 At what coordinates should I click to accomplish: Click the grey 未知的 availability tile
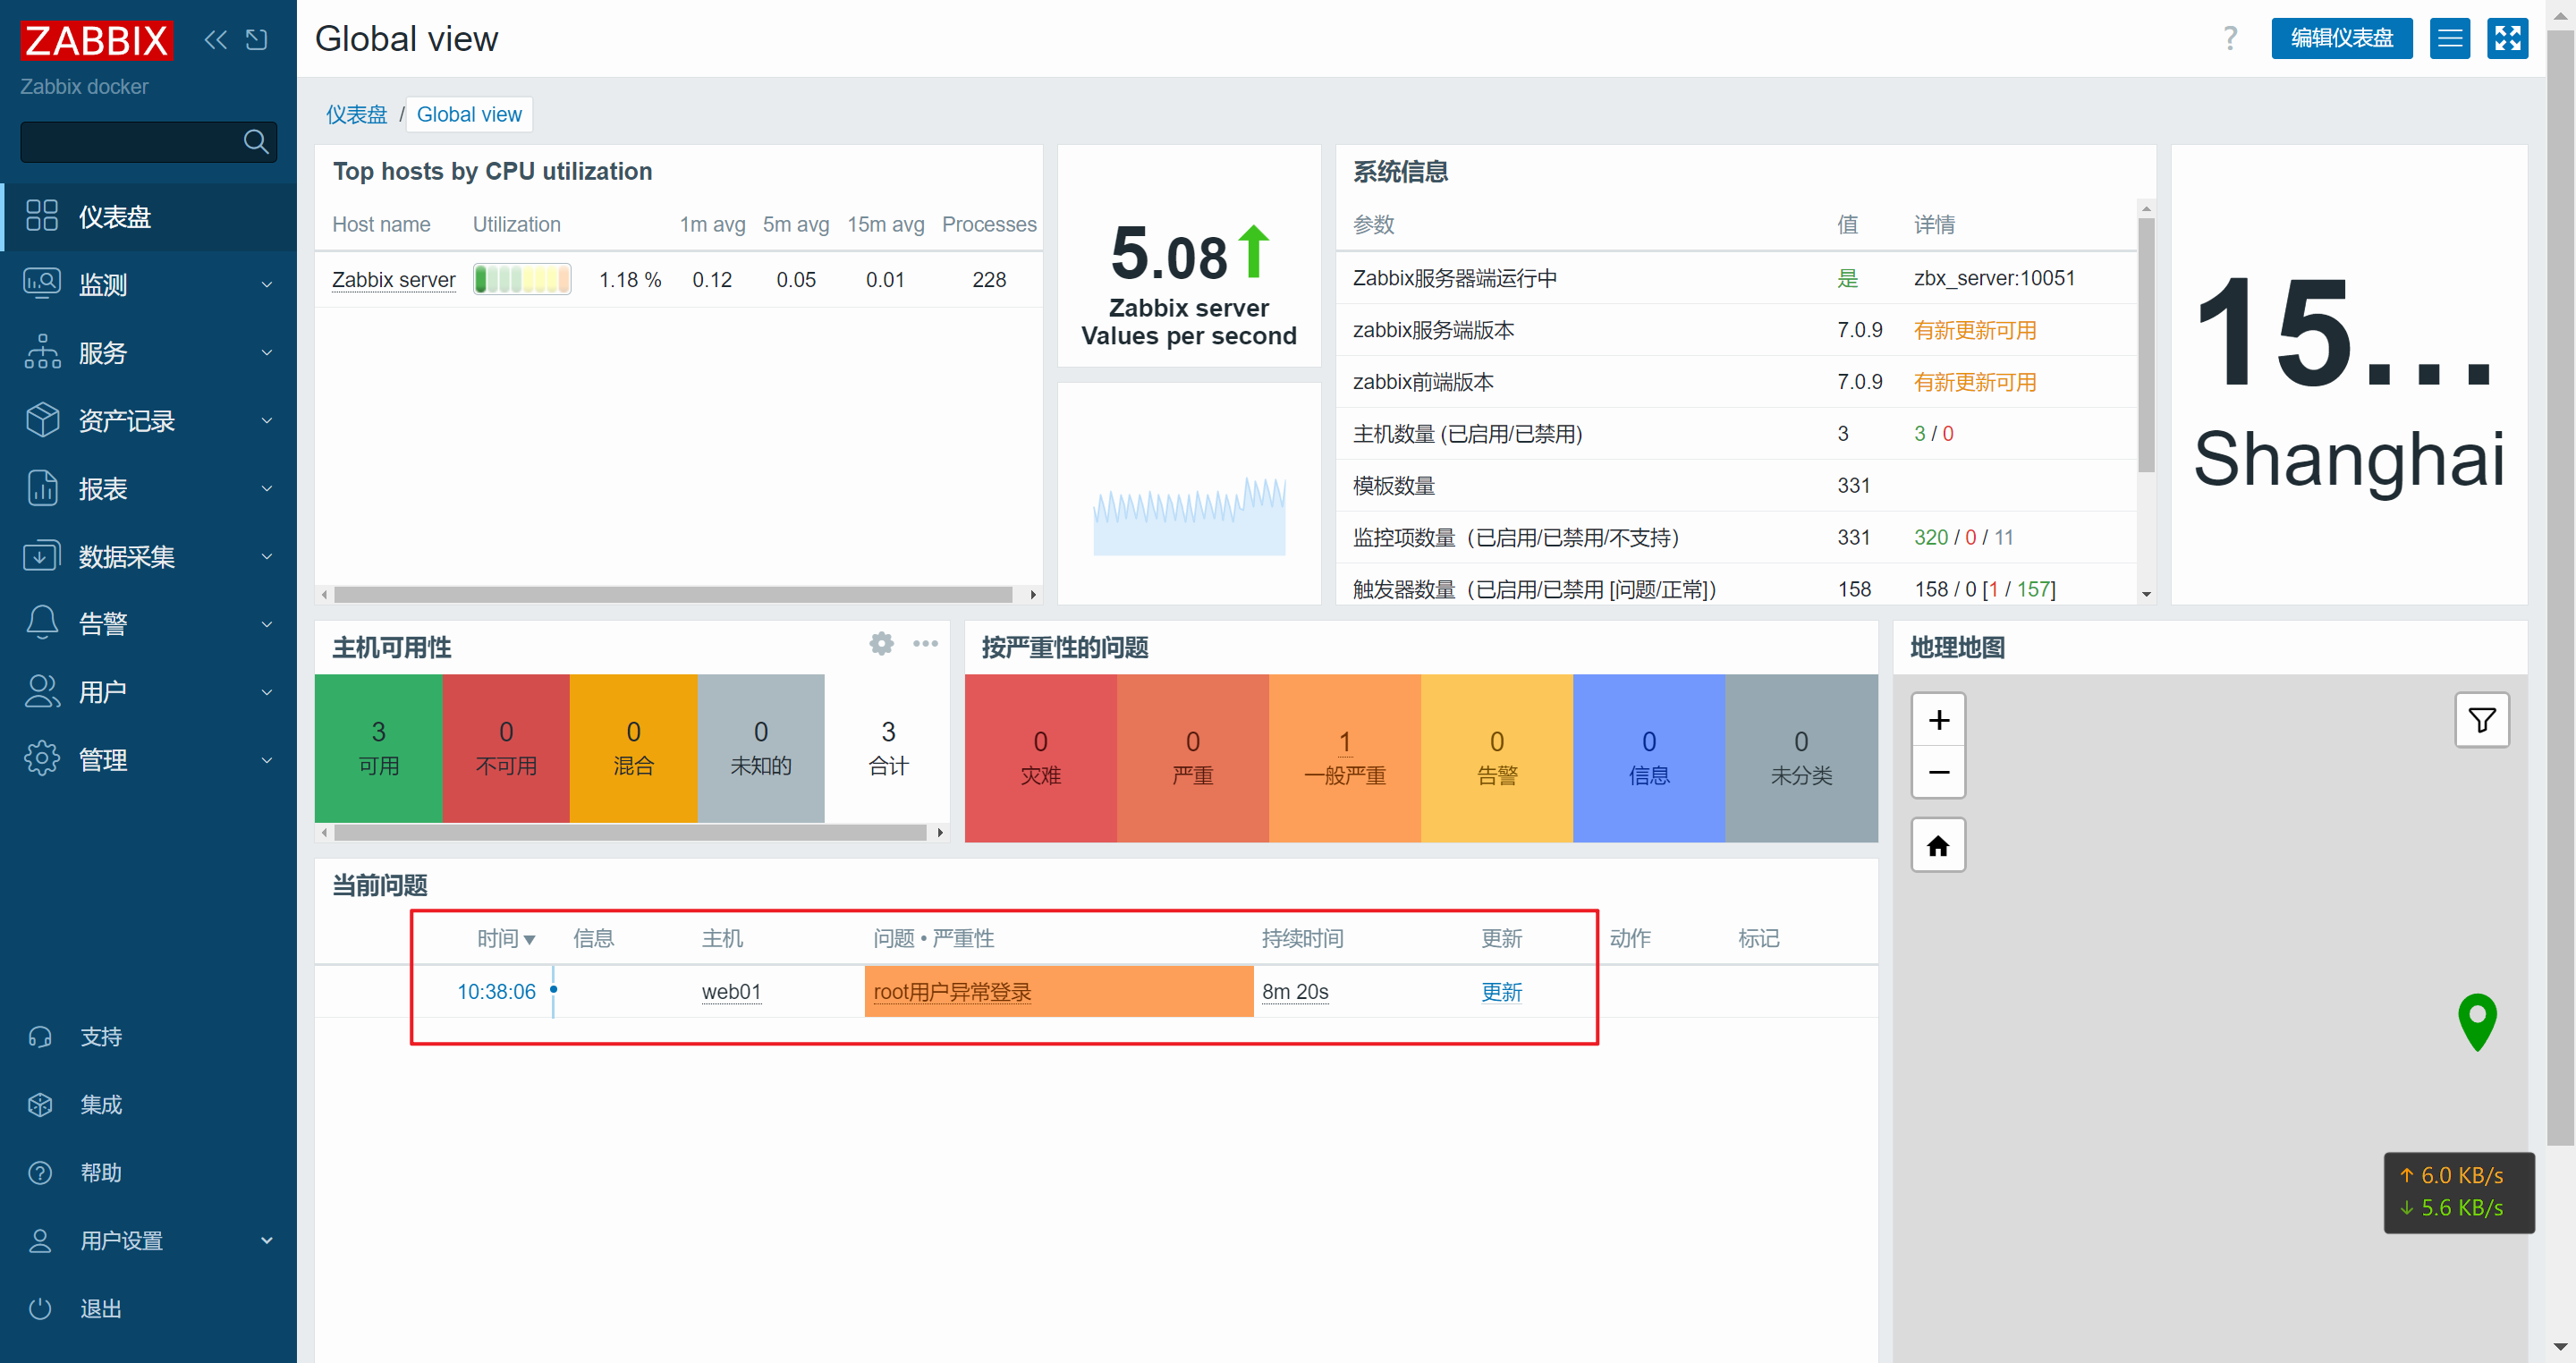[x=761, y=748]
